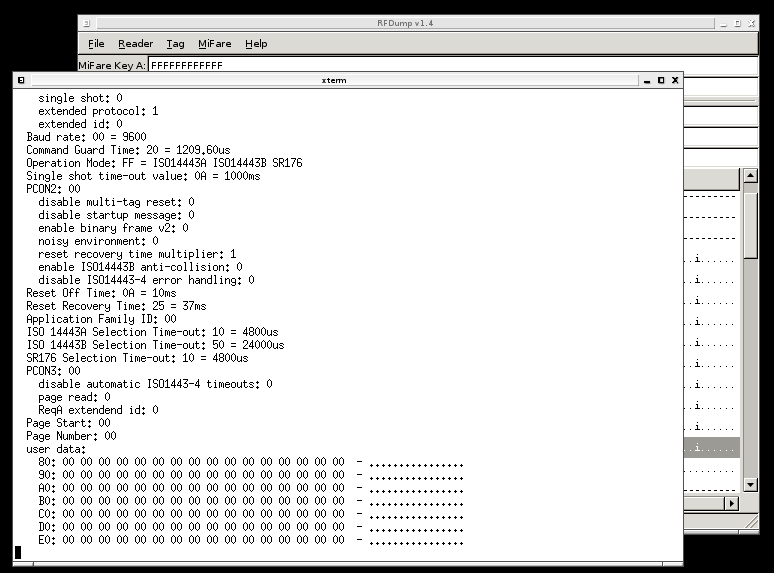Image resolution: width=774 pixels, height=573 pixels.
Task: Click RFDump vertical scrollbar down arrow
Action: 750,485
